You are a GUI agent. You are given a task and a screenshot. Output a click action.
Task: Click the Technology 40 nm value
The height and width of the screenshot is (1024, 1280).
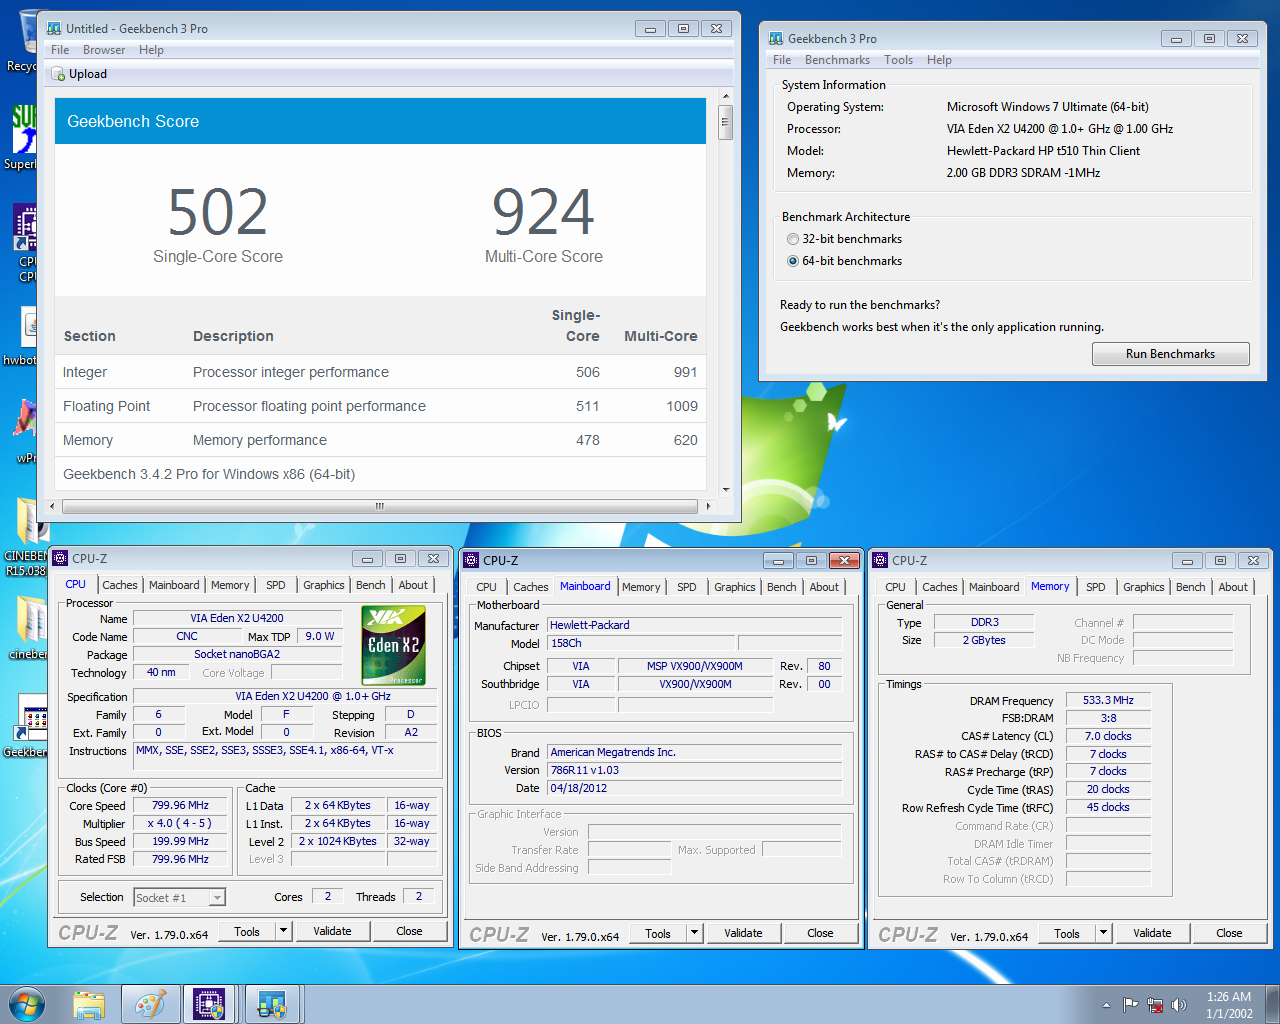click(x=161, y=672)
